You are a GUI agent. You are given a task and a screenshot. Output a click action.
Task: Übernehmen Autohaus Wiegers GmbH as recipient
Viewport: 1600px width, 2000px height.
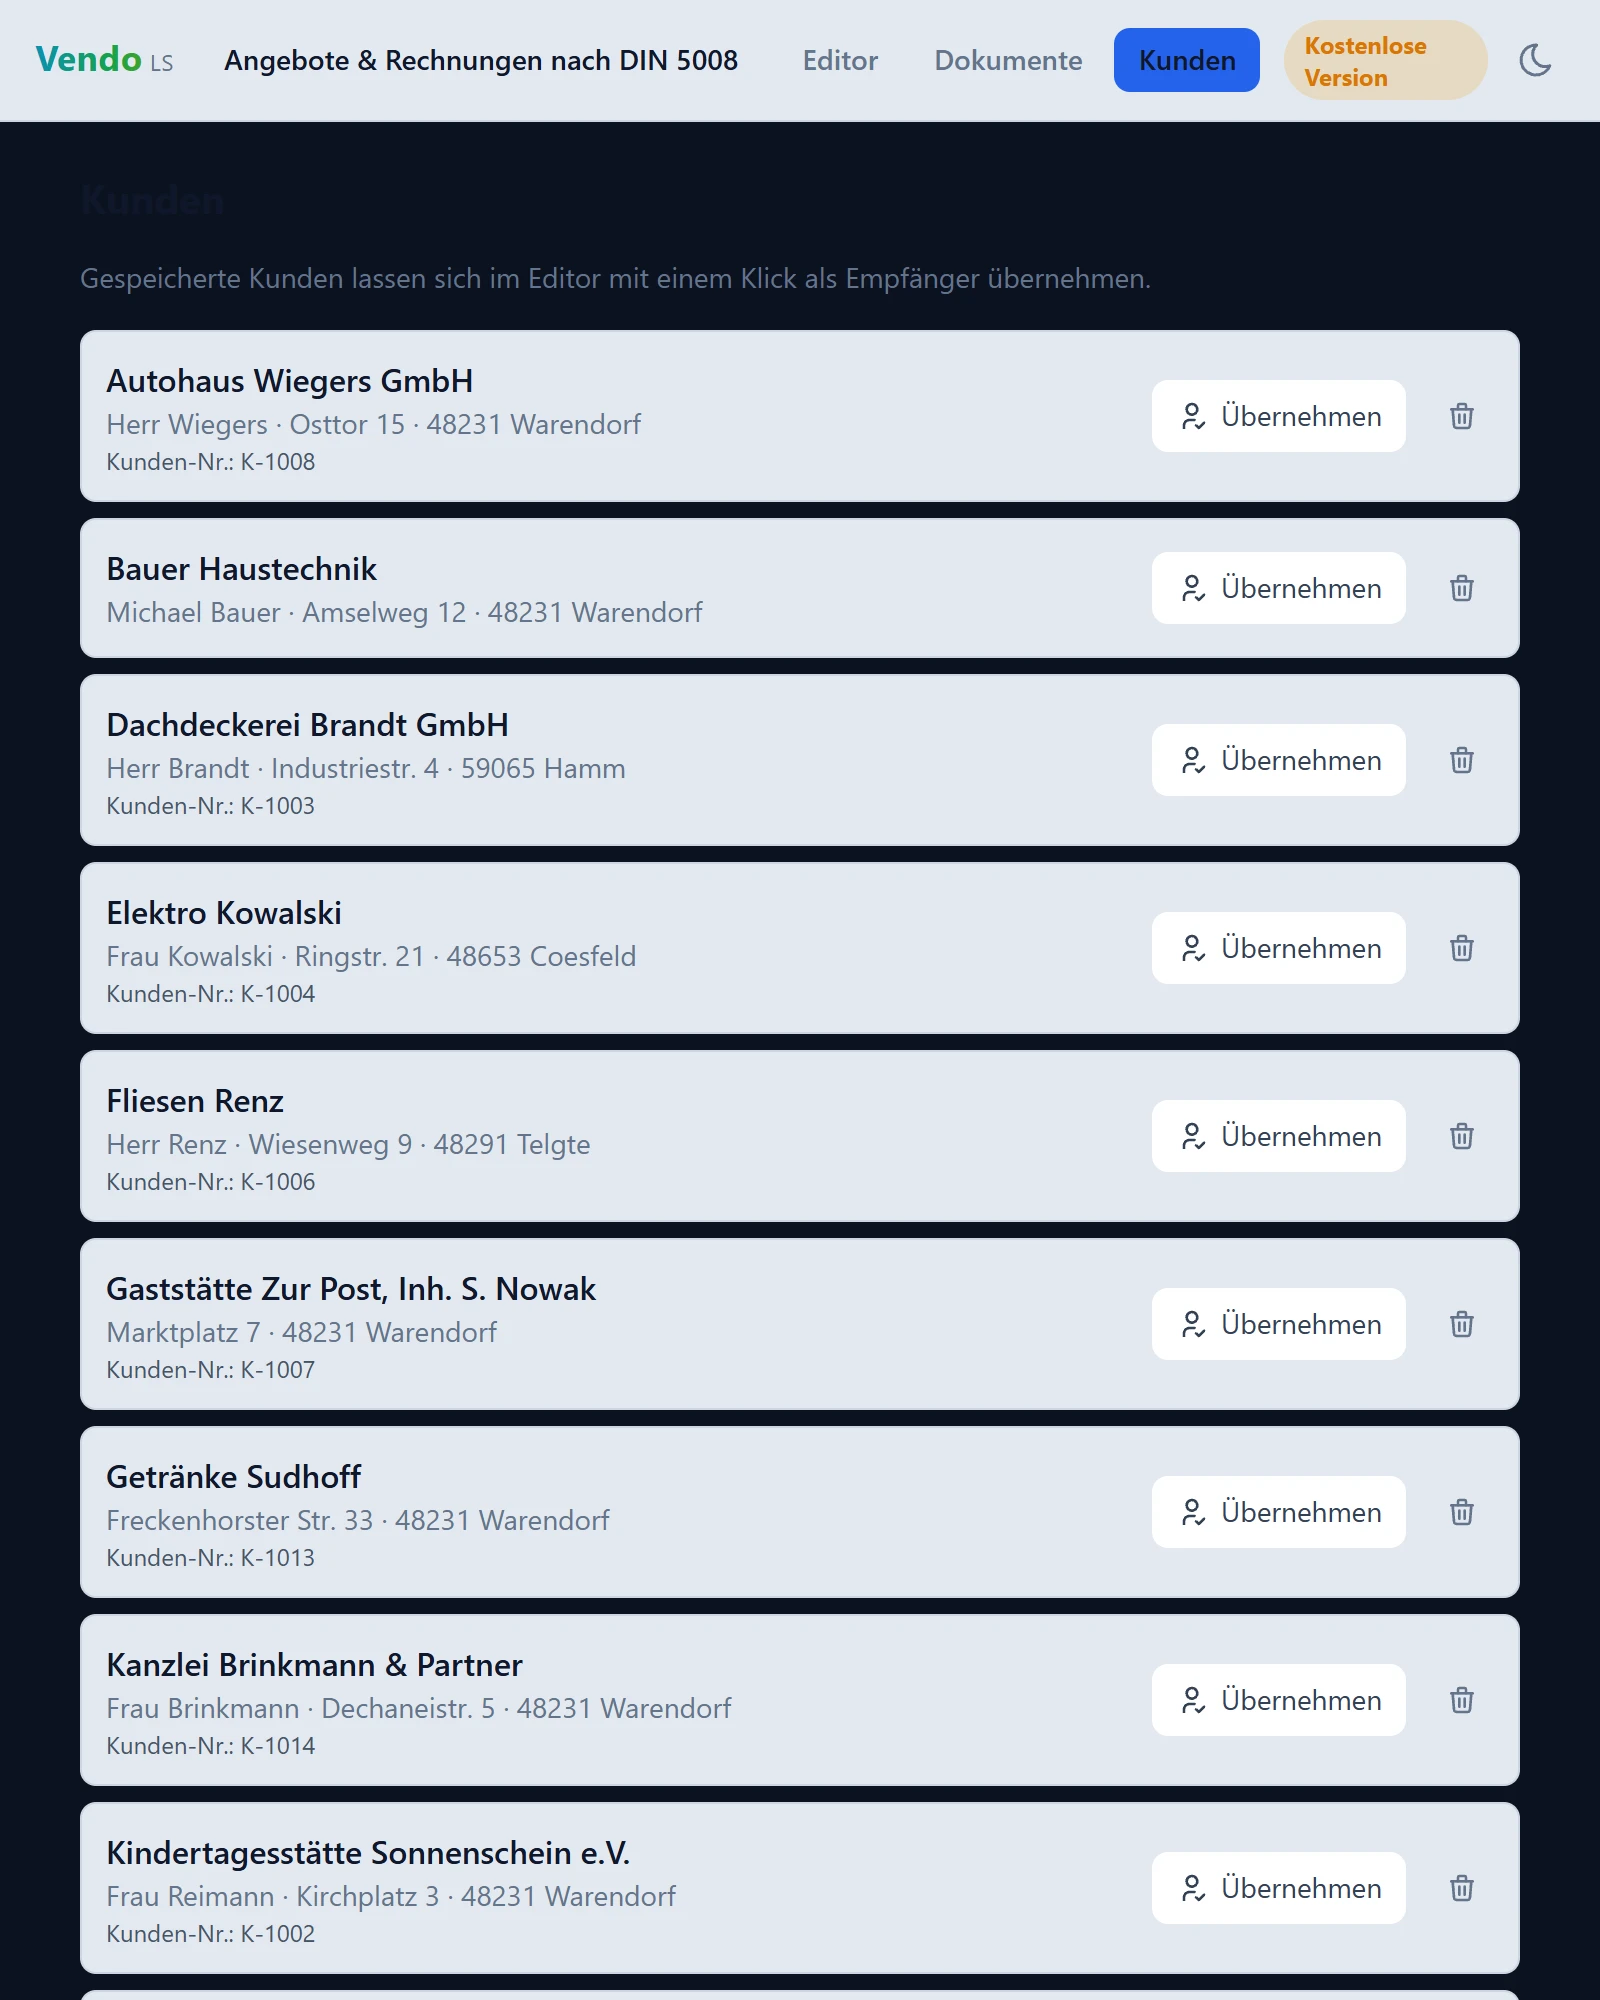tap(1278, 416)
